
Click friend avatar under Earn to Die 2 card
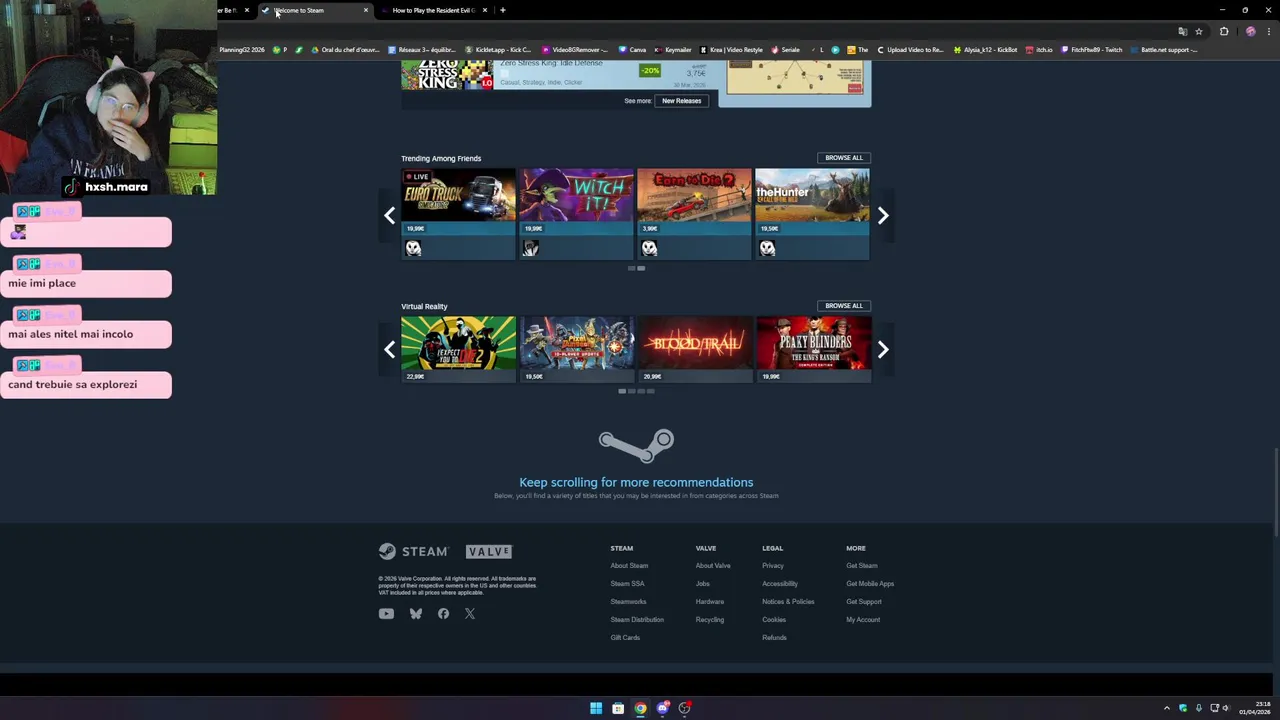click(x=649, y=248)
